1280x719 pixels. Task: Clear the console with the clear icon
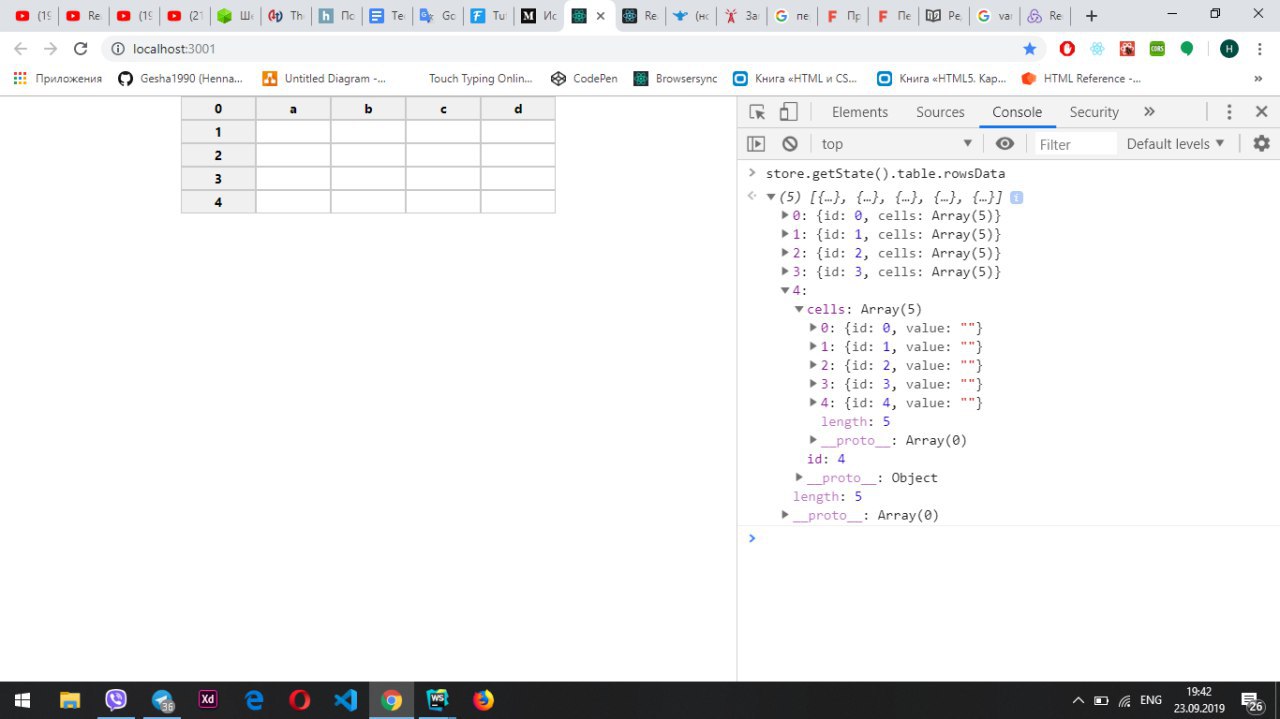790,144
